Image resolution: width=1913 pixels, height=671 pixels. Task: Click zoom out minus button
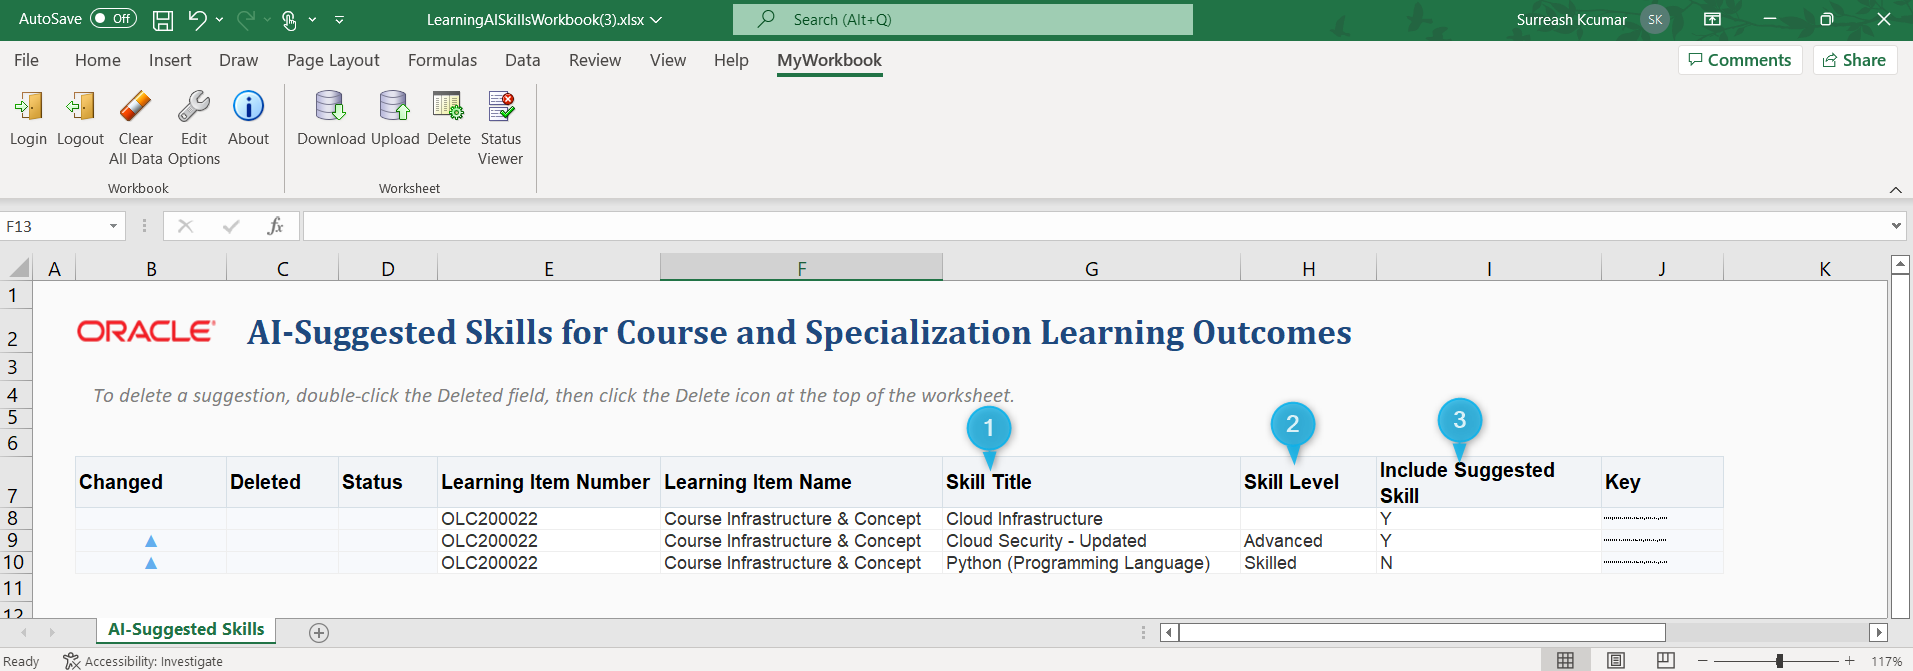pos(1703,661)
